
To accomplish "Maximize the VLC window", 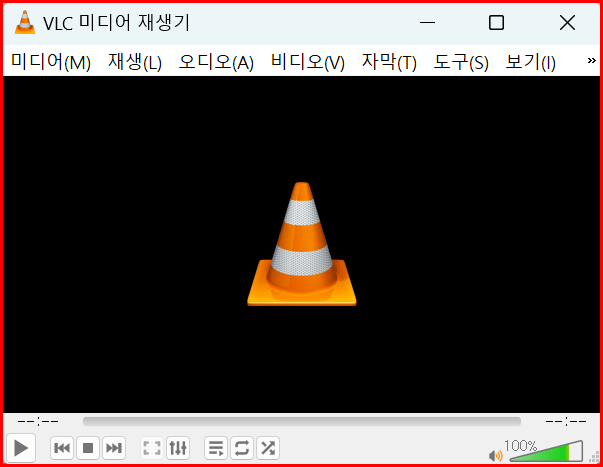I will (496, 23).
